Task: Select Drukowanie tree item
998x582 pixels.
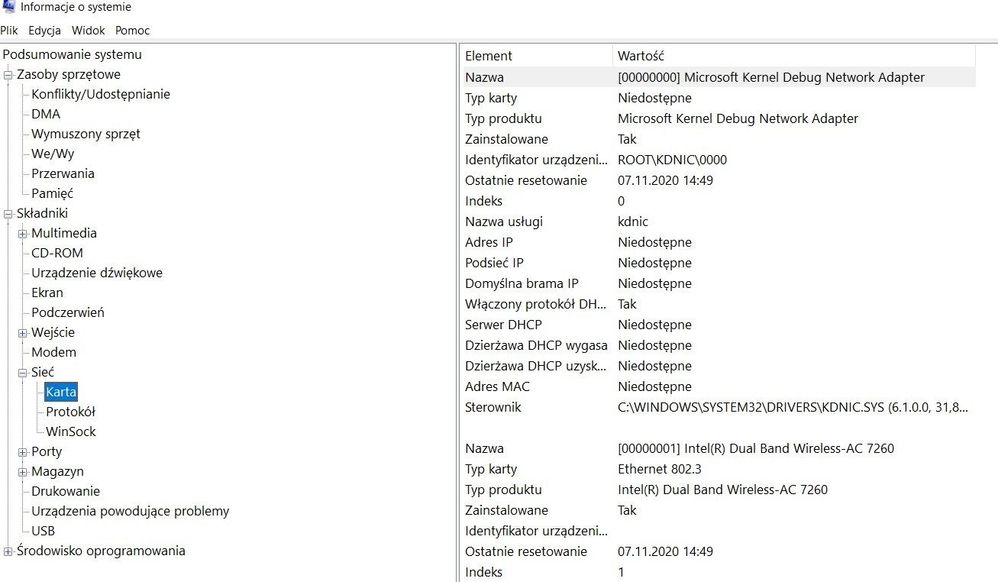Action: tap(66, 491)
